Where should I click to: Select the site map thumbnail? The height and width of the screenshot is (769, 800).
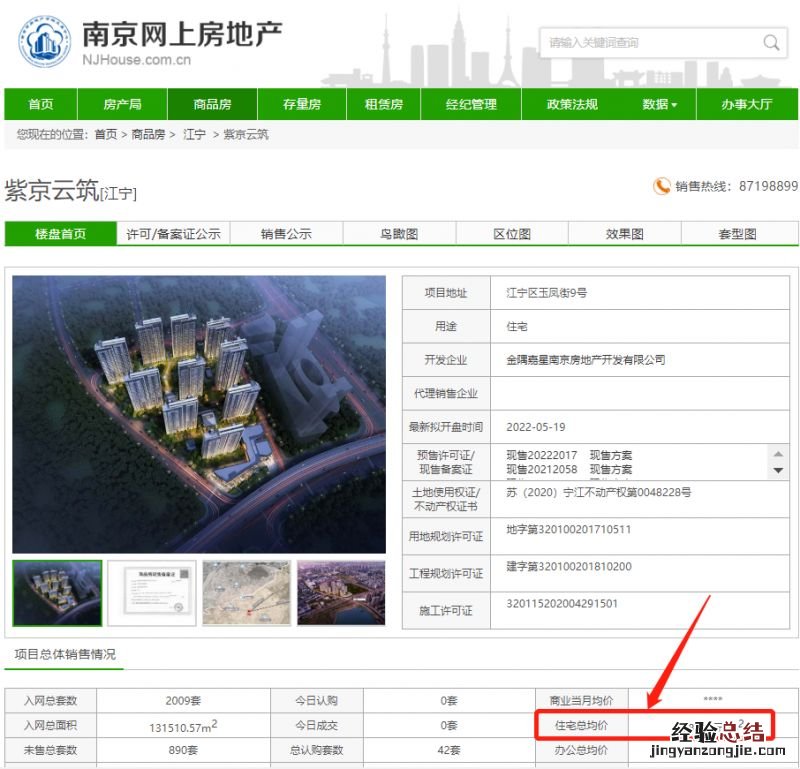coord(246,593)
